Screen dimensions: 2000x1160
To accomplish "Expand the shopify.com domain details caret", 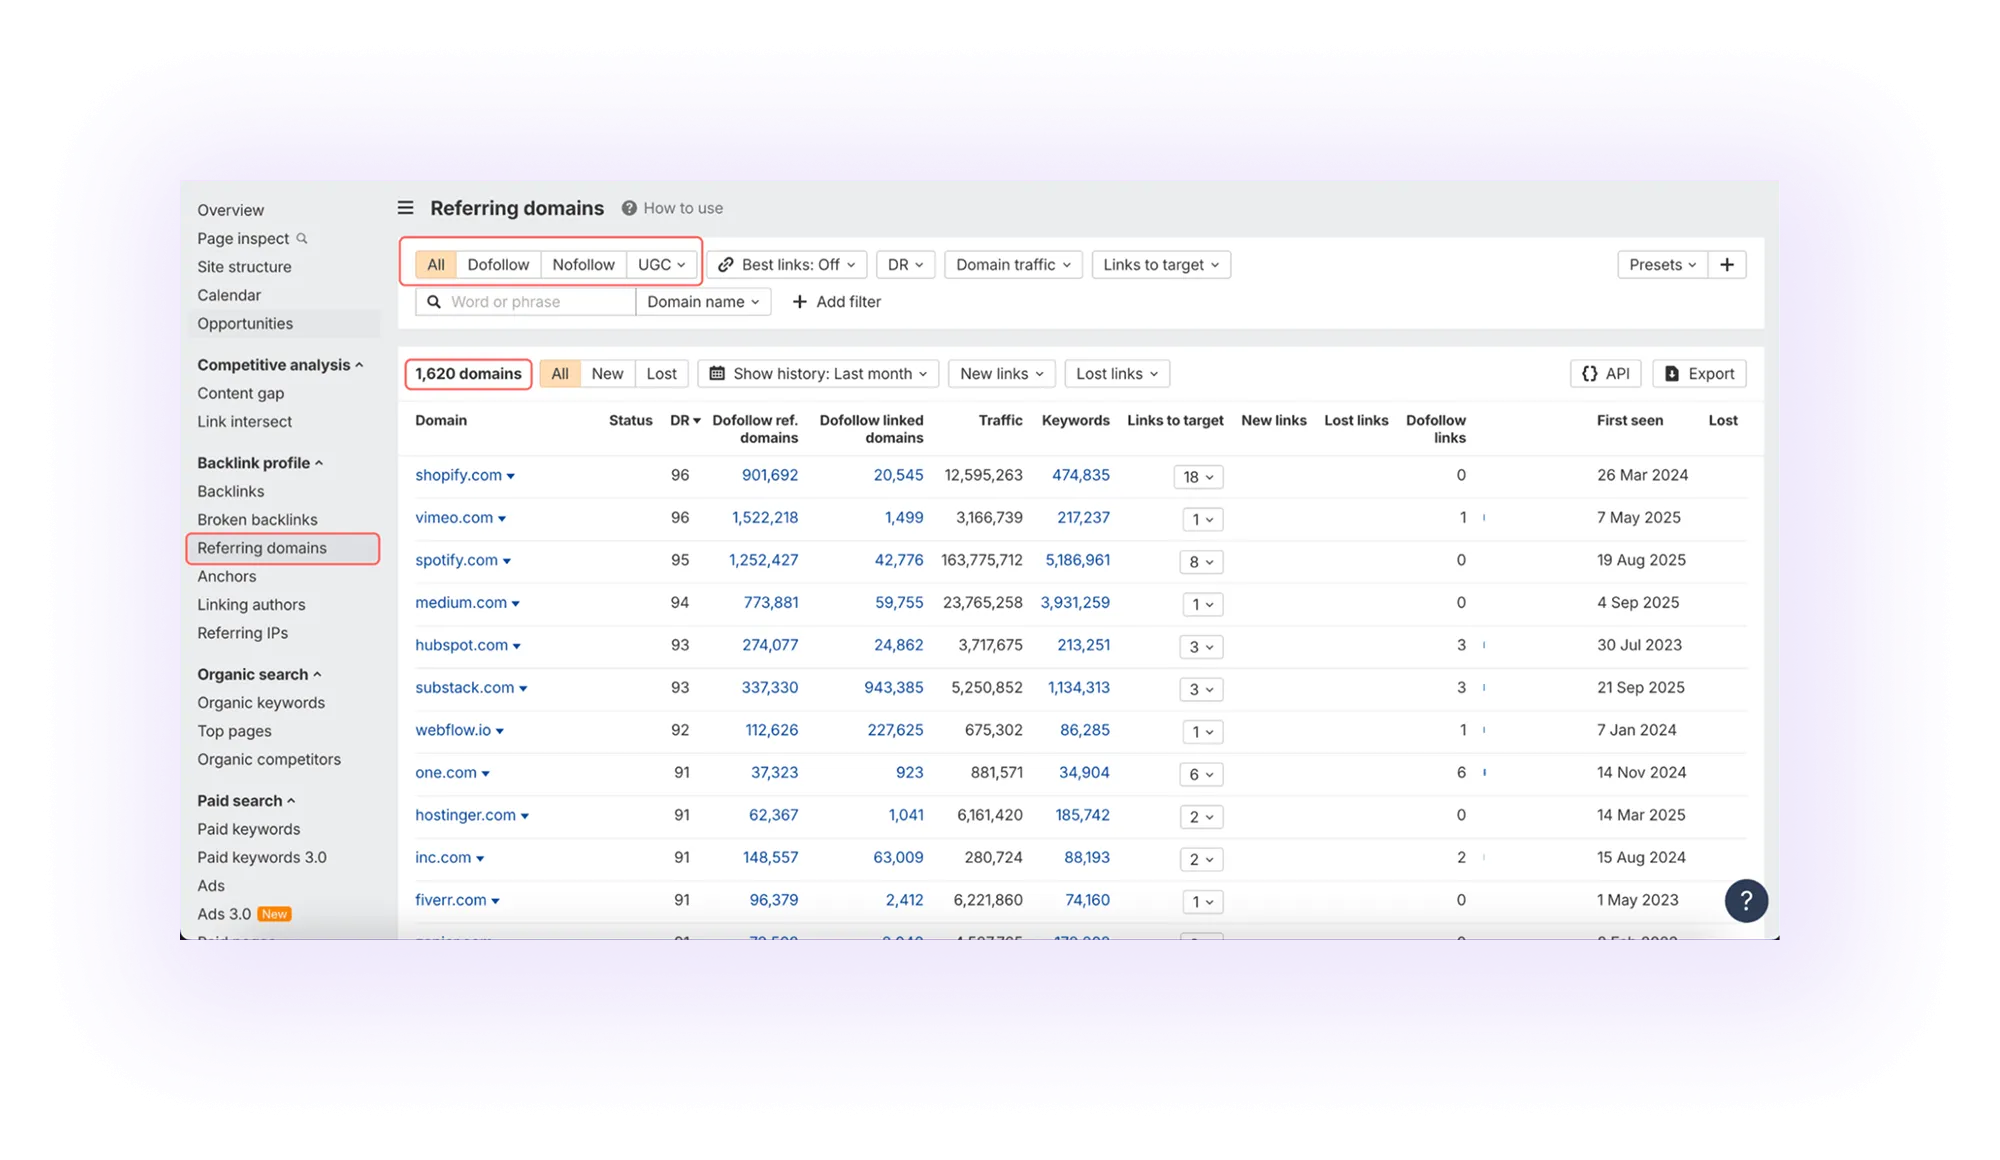I will coord(513,475).
